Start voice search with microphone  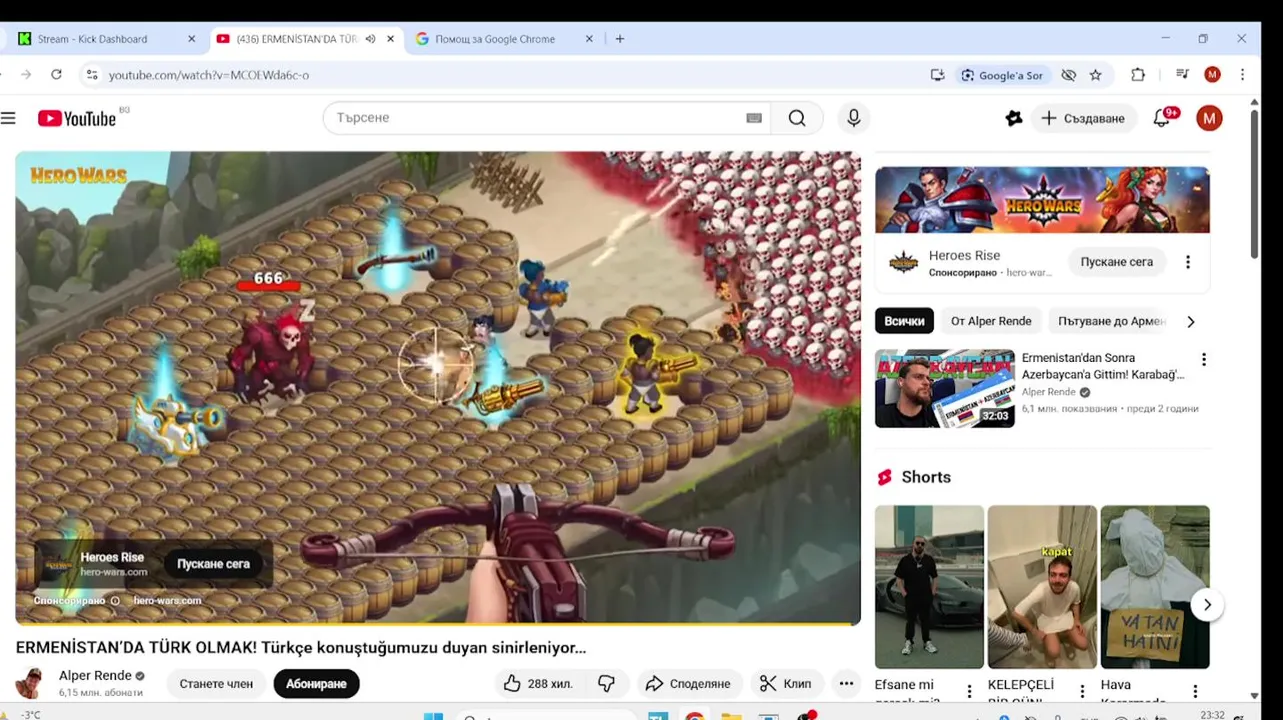click(x=853, y=118)
